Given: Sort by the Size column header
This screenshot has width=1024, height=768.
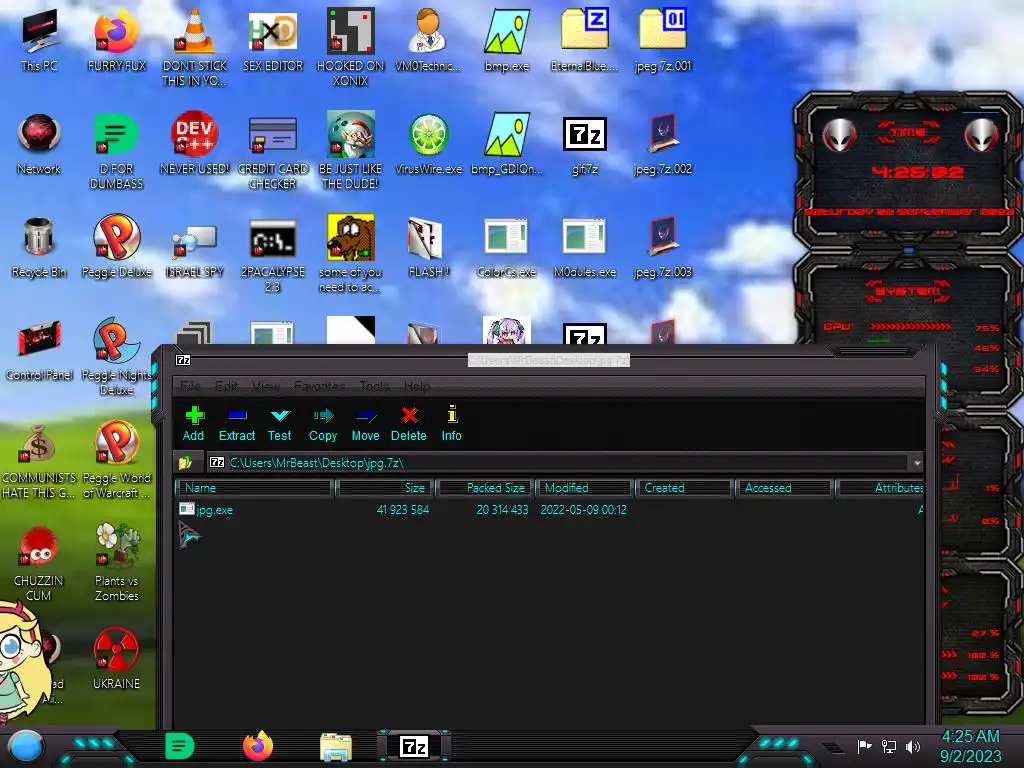Looking at the screenshot, I should [x=385, y=488].
